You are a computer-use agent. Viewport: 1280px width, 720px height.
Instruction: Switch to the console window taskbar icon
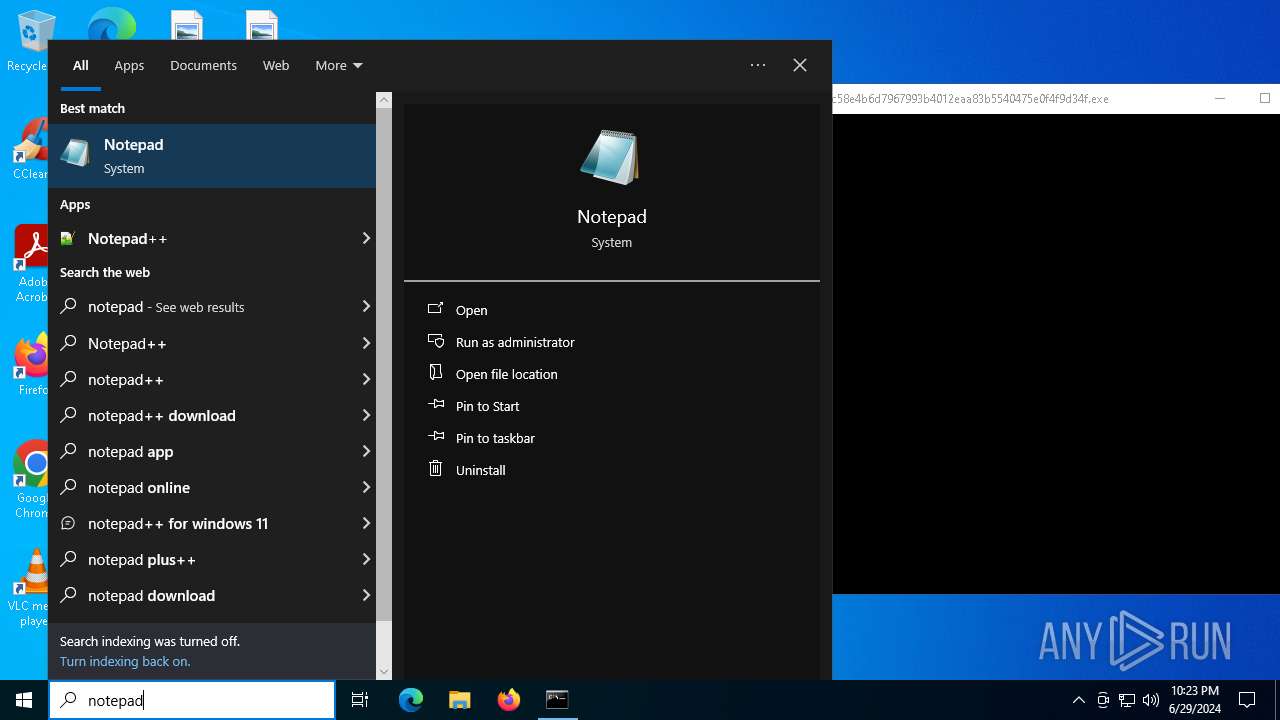pyautogui.click(x=557, y=700)
